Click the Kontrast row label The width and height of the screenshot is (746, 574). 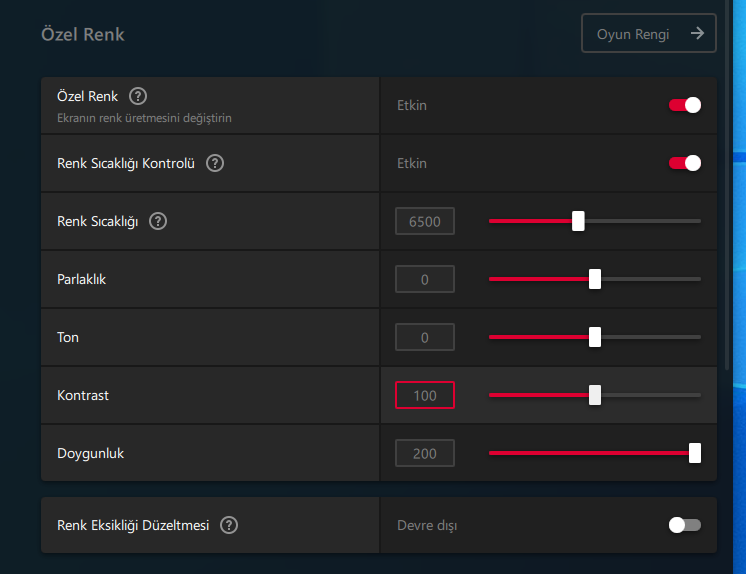(x=83, y=395)
